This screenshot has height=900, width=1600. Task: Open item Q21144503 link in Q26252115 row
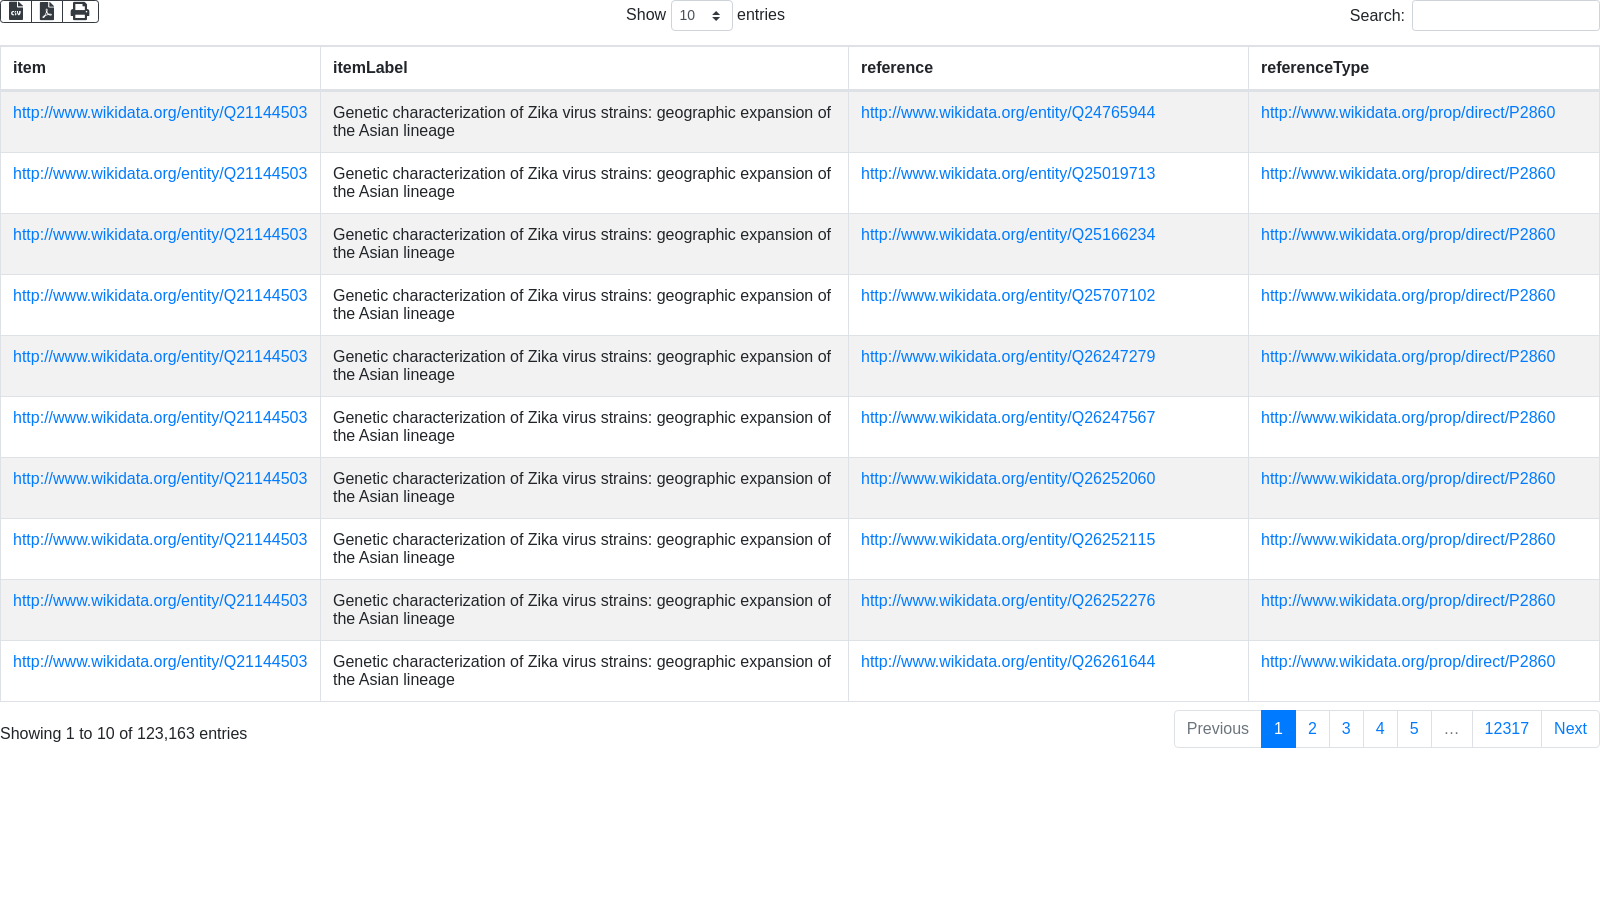pos(160,540)
